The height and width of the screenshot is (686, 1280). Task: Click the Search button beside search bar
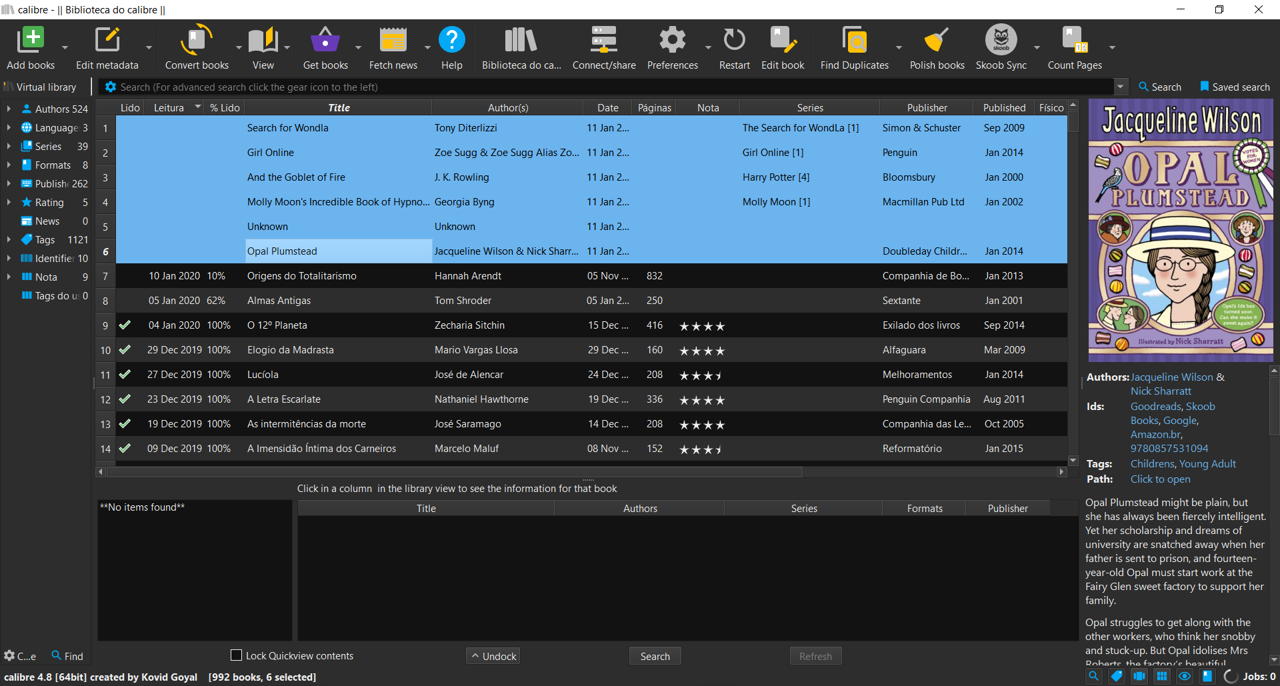1160,87
